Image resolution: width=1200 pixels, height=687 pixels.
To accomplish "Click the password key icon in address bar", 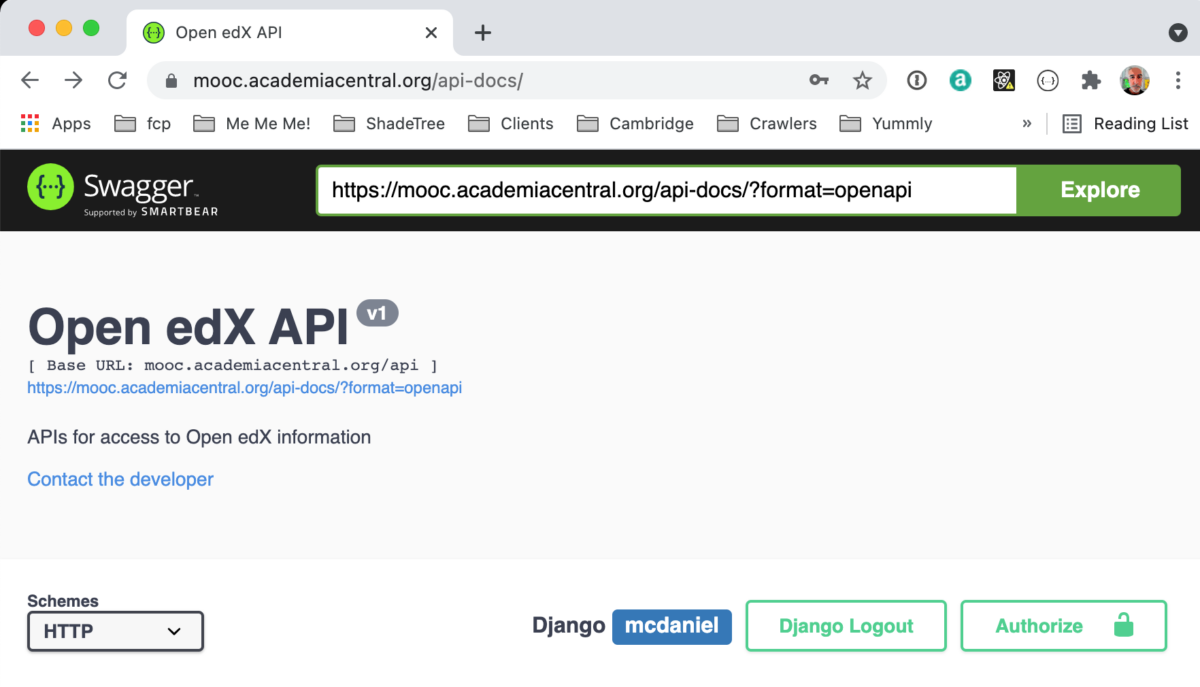I will 818,80.
